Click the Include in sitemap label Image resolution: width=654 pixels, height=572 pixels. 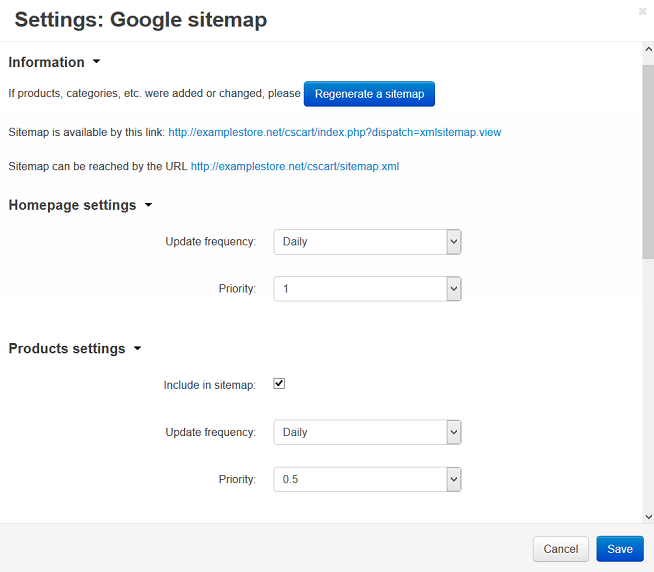209,385
